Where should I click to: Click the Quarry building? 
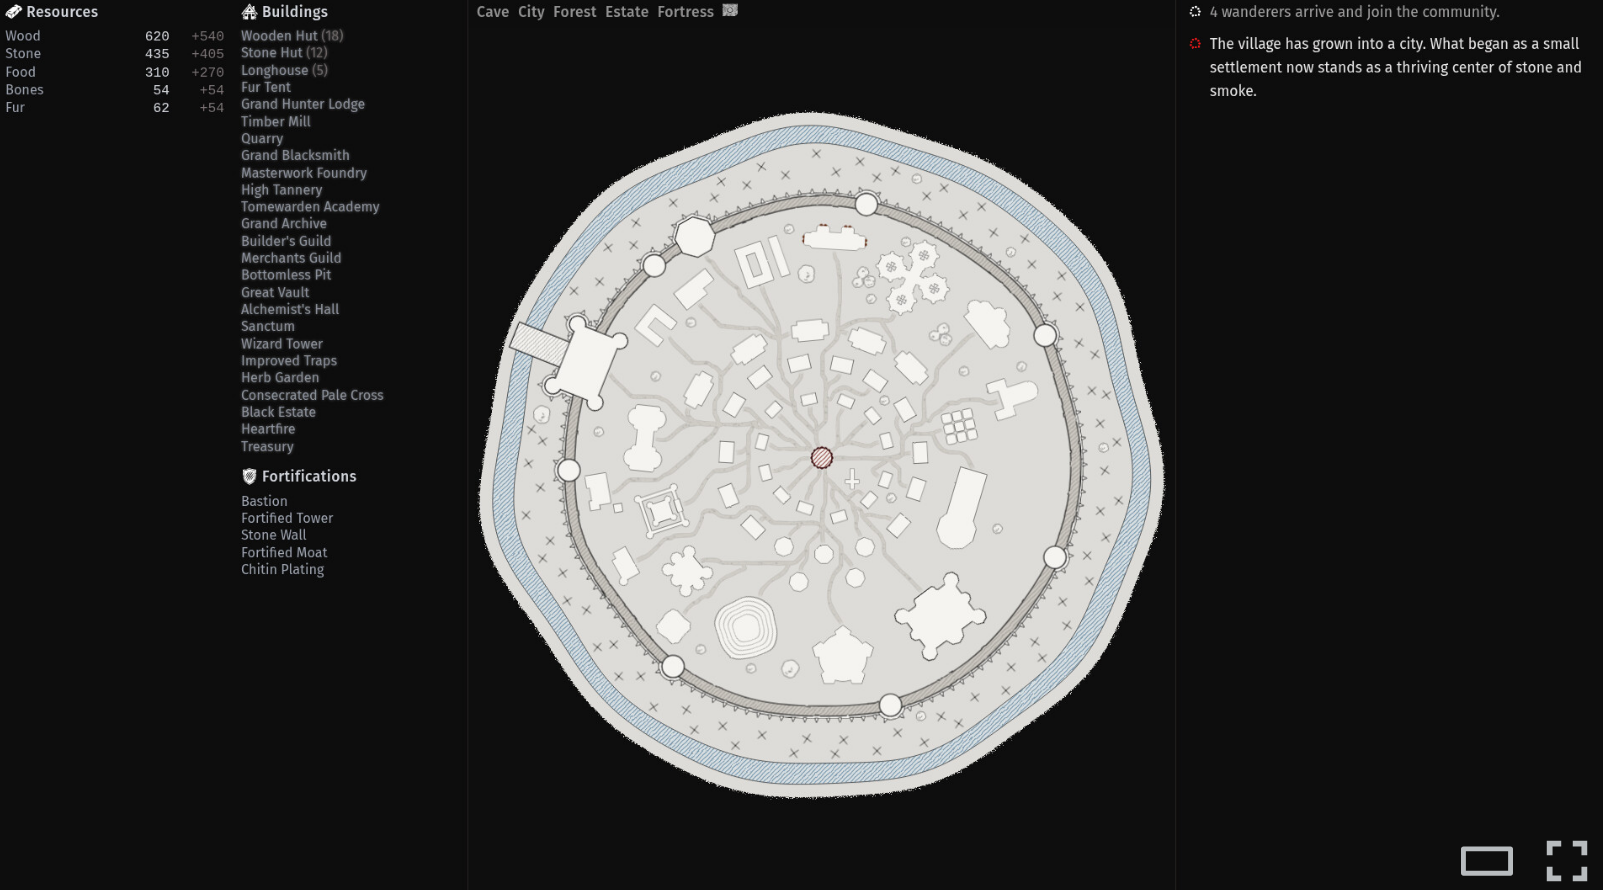[262, 138]
